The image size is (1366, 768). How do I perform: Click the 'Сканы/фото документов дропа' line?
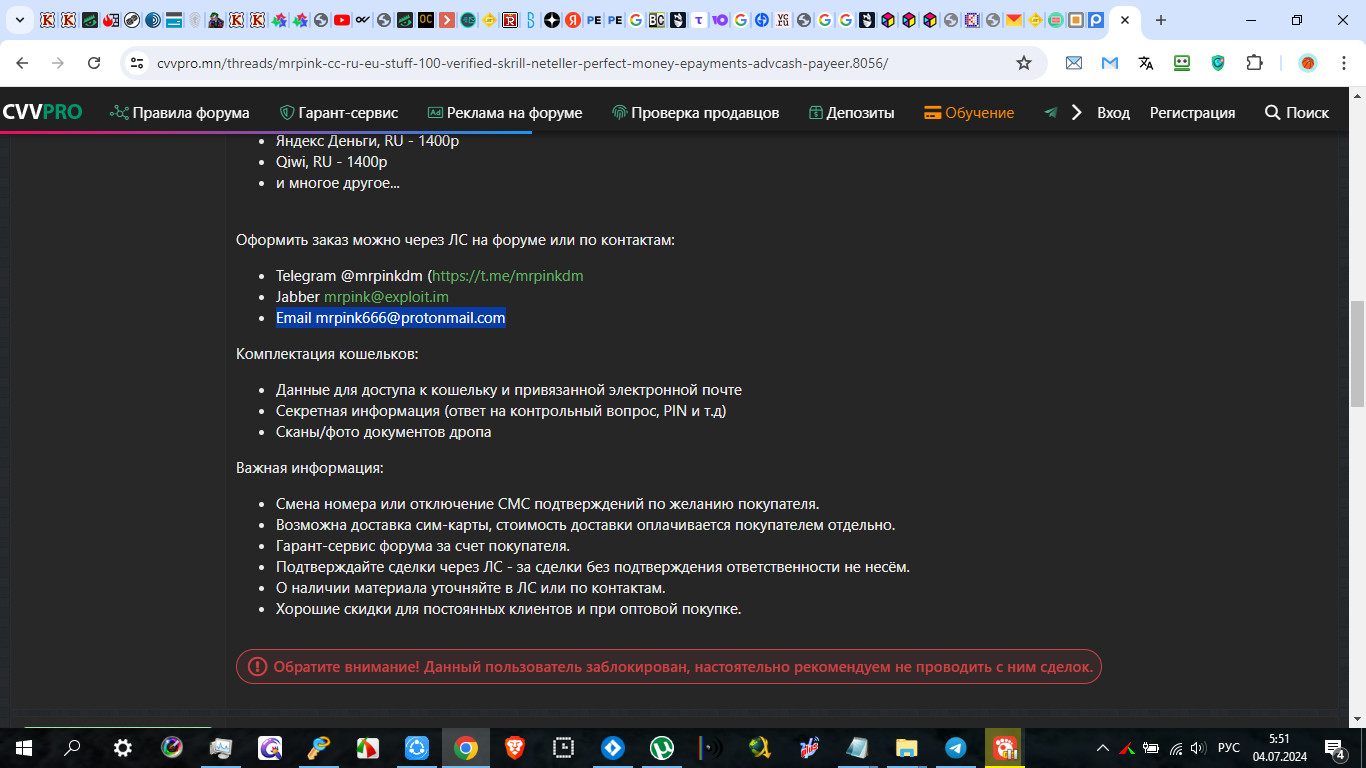pos(383,433)
